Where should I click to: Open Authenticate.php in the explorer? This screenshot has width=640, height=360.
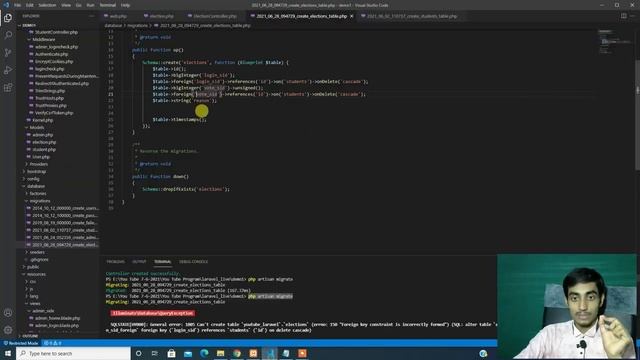[x=52, y=54]
